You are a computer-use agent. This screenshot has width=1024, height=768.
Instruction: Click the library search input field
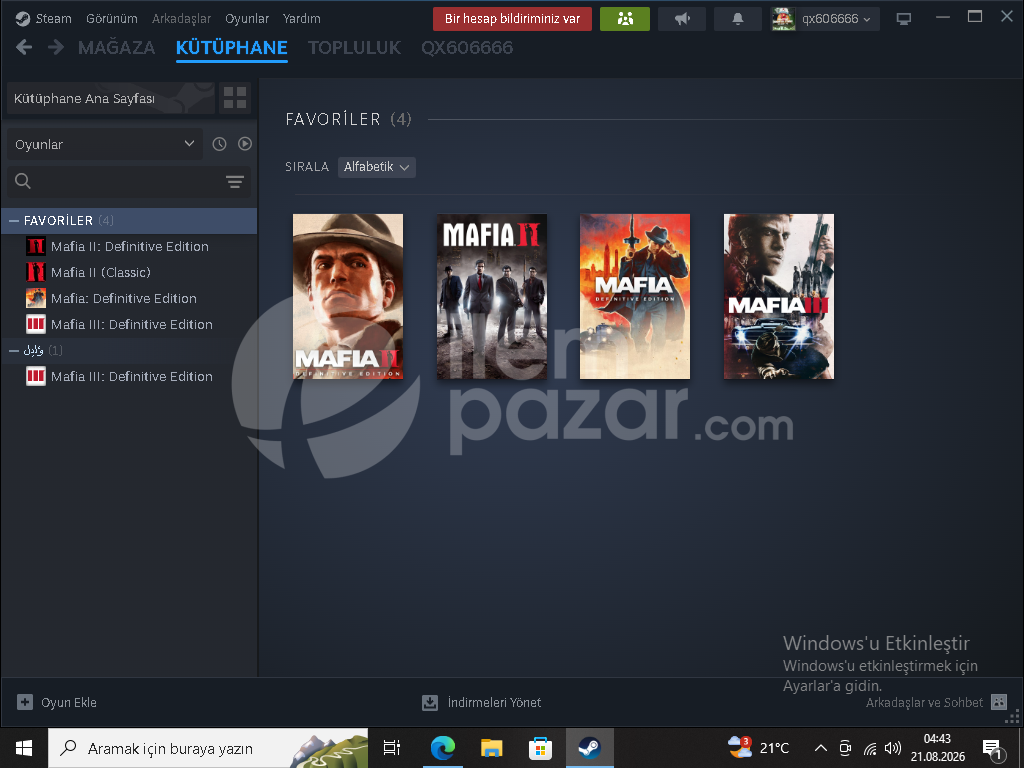click(127, 182)
